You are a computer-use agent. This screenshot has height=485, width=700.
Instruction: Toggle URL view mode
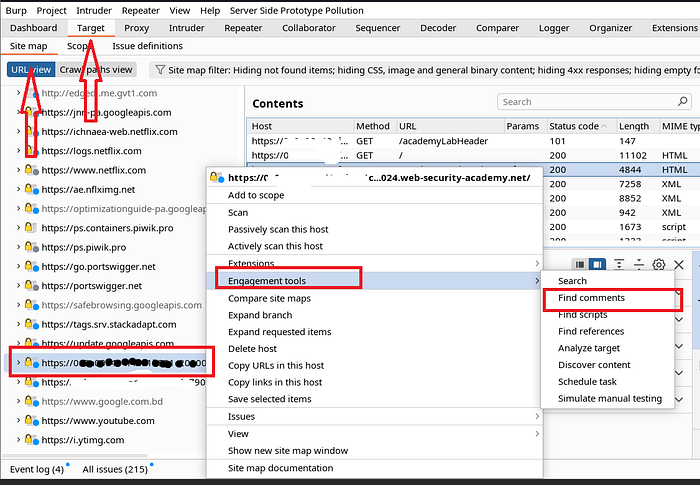coord(31,70)
